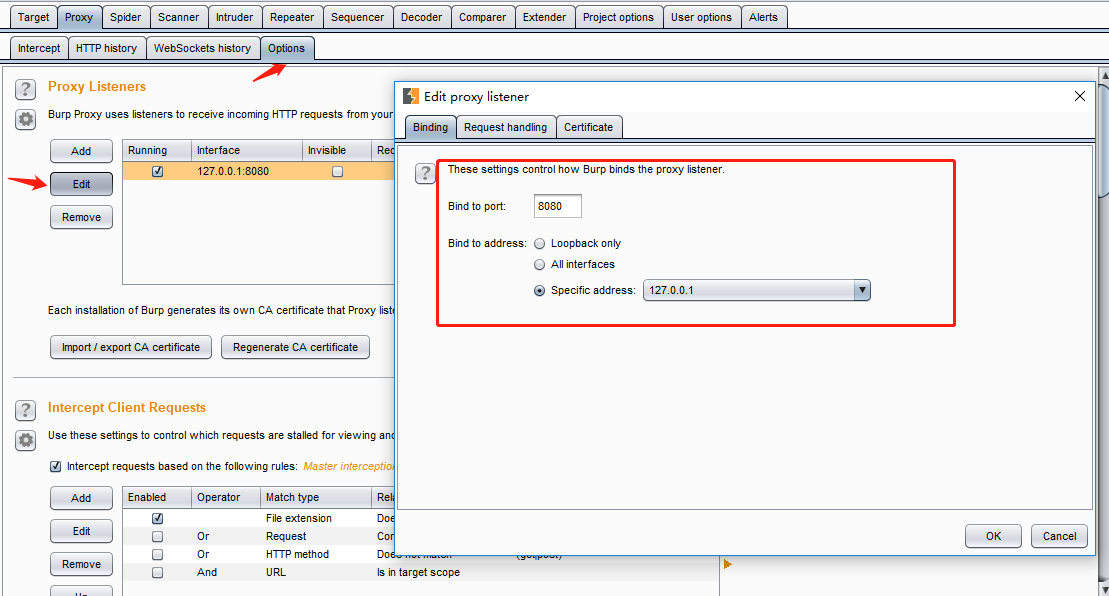
Task: Select the HTTP method rule row
Action: coord(421,554)
